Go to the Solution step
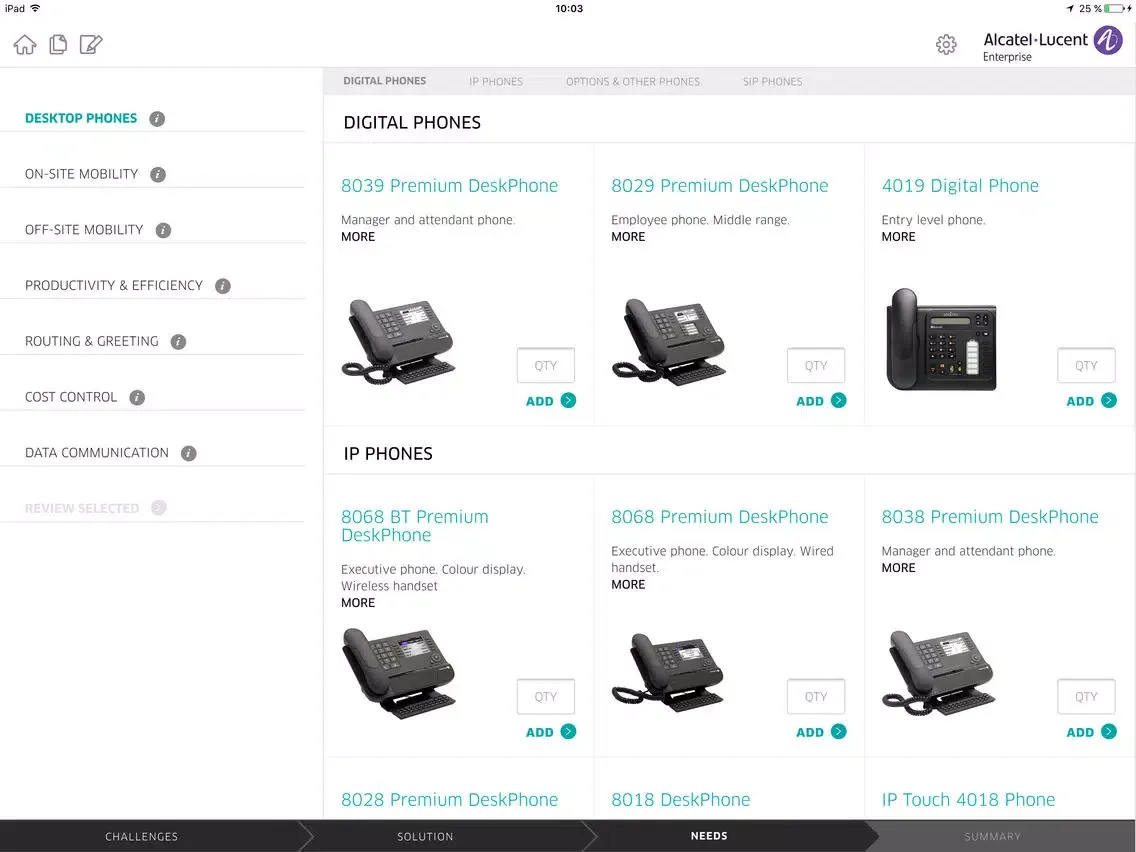Image resolution: width=1136 pixels, height=852 pixels. click(425, 837)
